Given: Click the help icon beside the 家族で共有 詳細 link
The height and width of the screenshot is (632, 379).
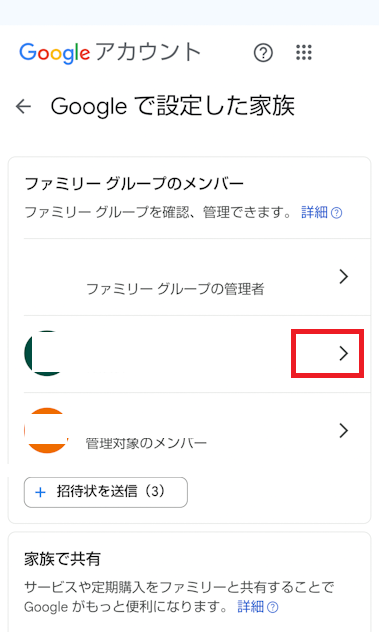Looking at the screenshot, I should [273, 607].
